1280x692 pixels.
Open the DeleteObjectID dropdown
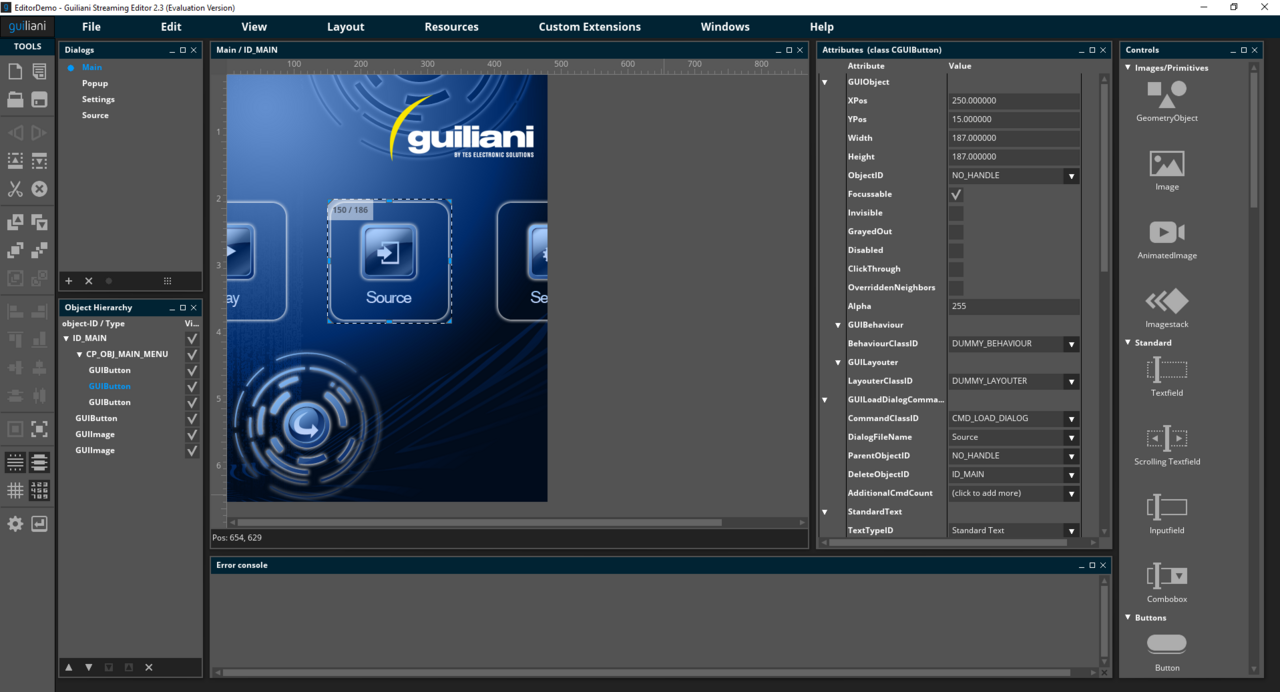(x=1071, y=475)
